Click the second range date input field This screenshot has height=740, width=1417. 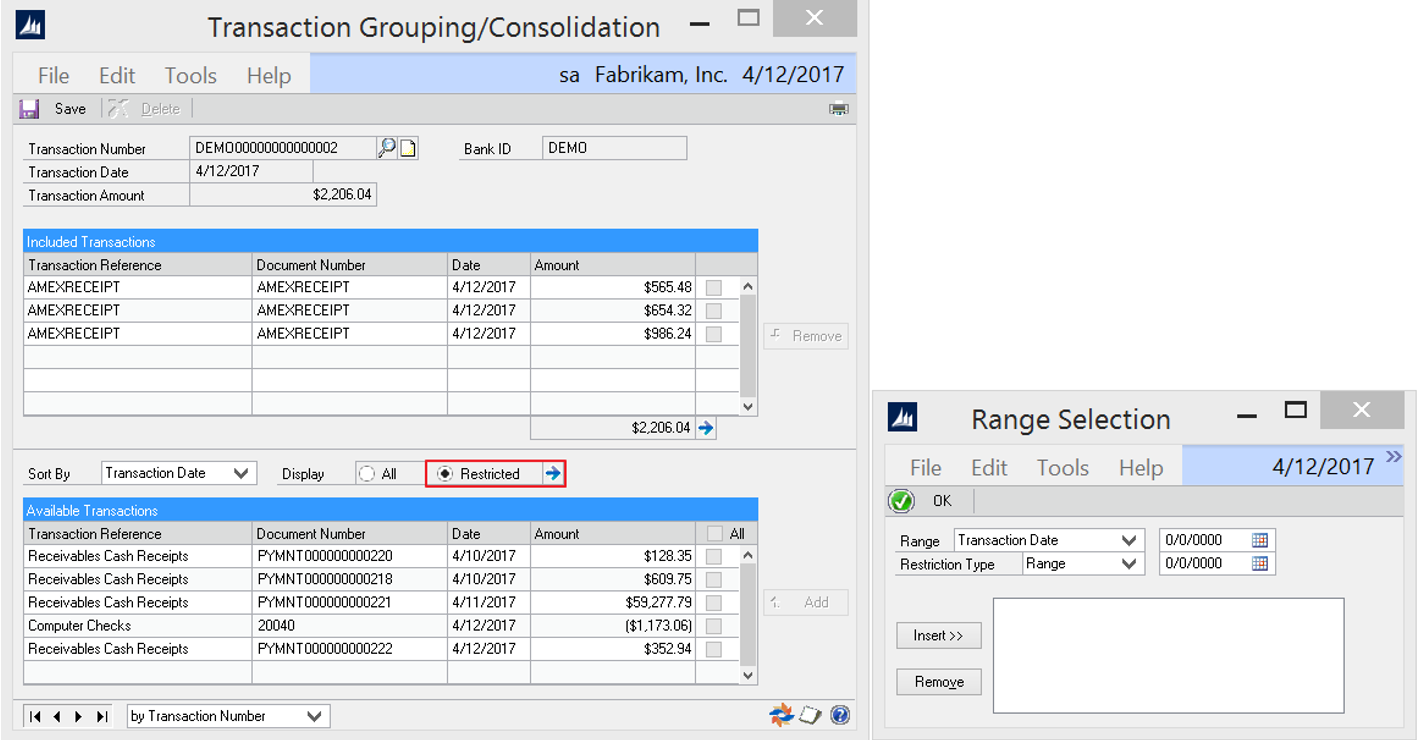coord(1203,564)
